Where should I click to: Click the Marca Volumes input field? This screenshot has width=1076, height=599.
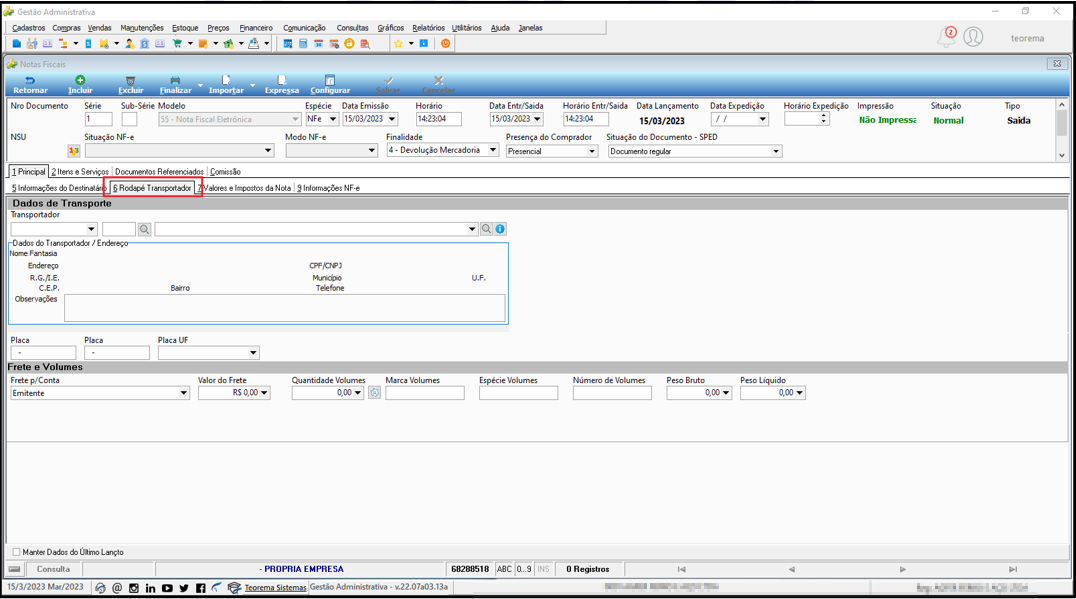(425, 393)
